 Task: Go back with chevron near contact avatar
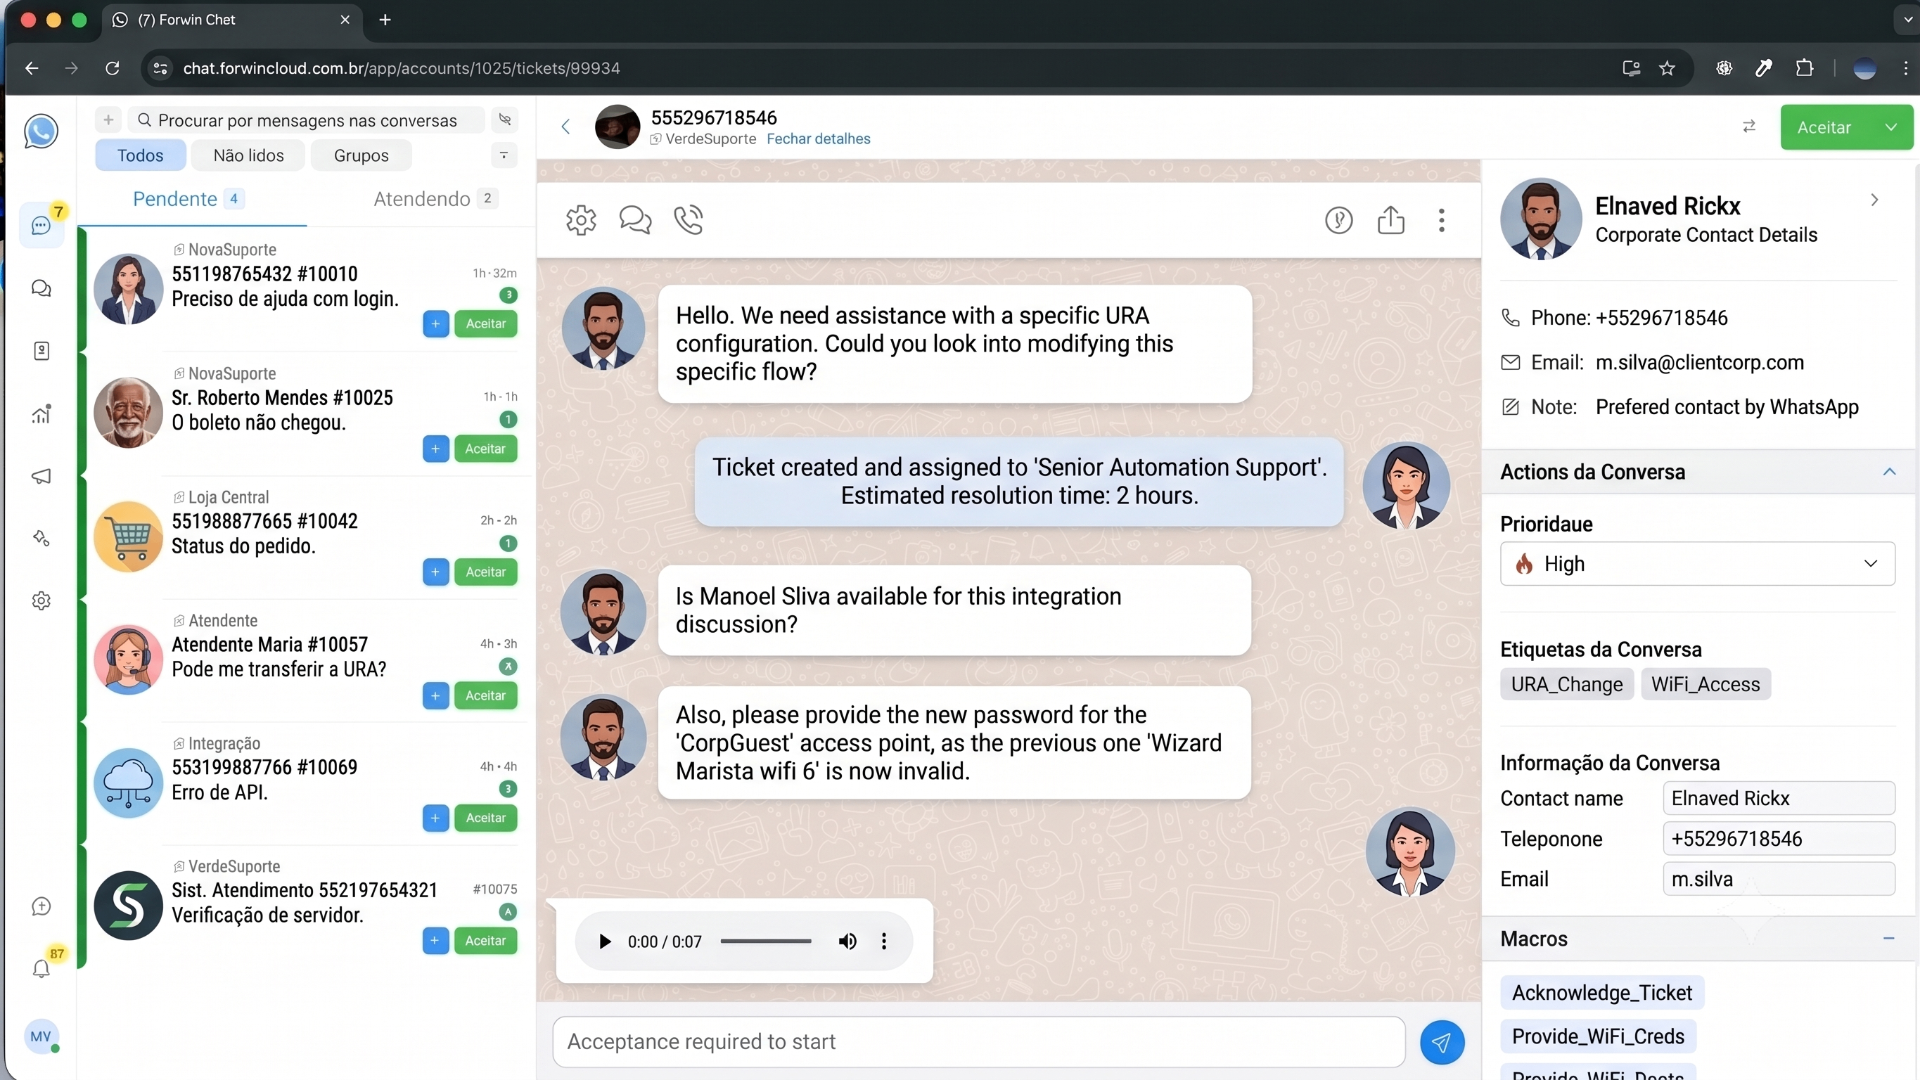[566, 126]
